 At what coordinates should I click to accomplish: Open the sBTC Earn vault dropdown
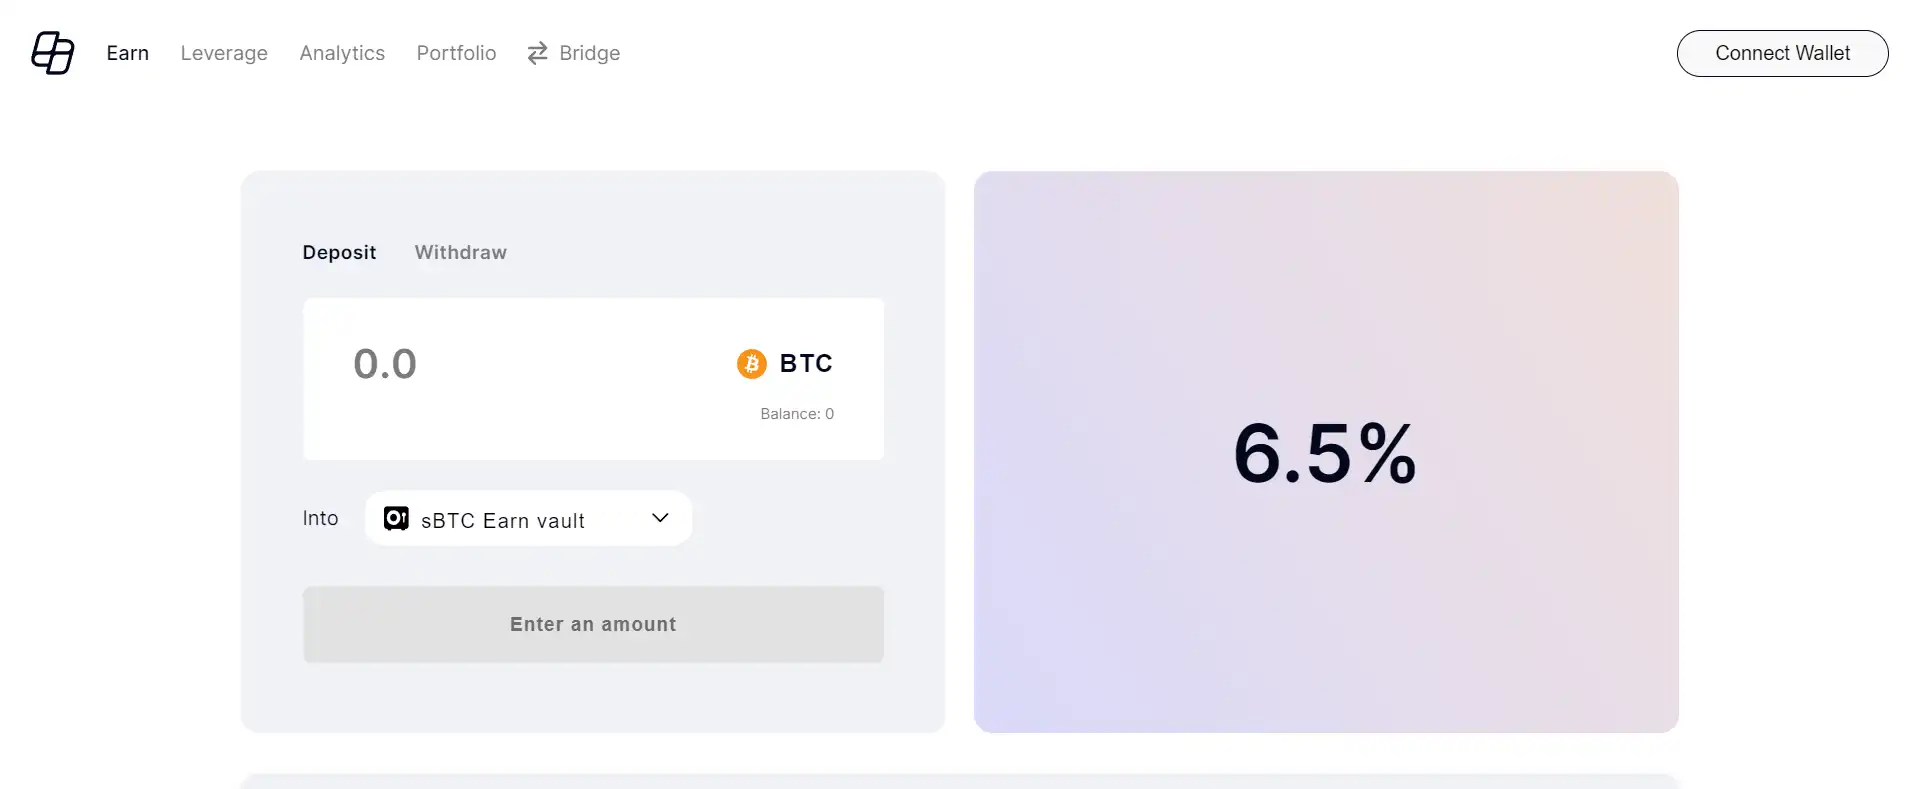[503, 520]
